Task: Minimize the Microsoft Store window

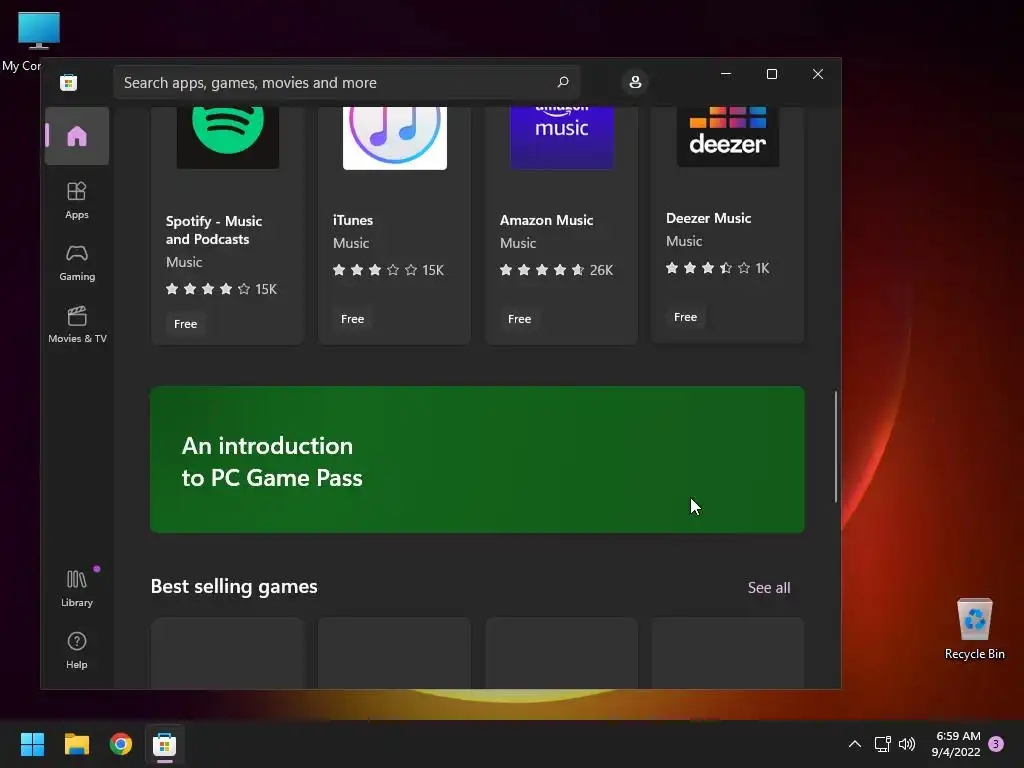Action: 726,74
